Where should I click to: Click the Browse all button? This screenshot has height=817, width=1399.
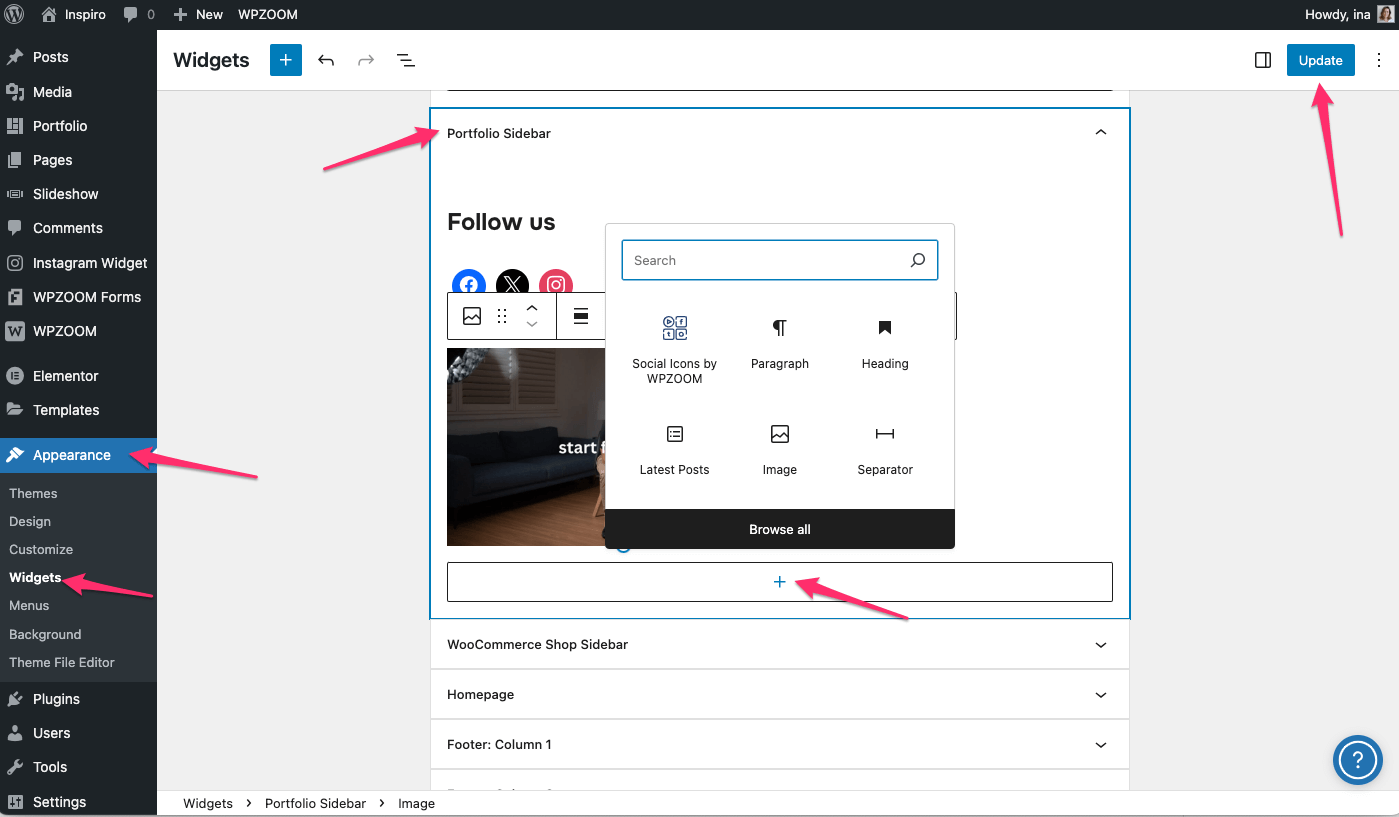click(x=780, y=529)
